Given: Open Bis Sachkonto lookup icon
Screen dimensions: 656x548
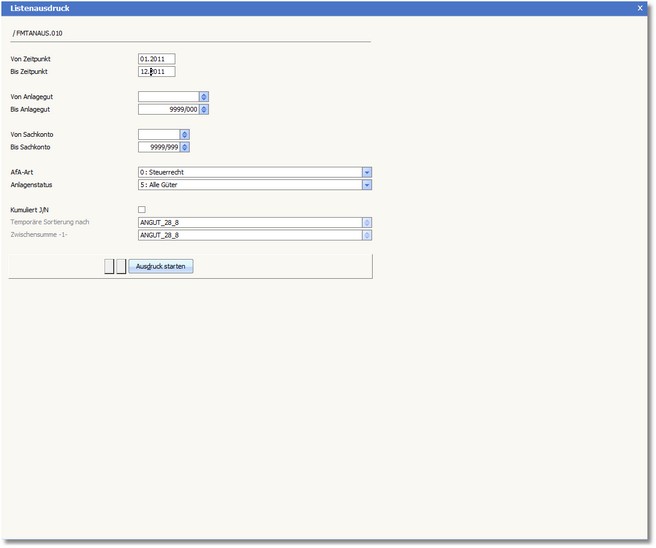Looking at the screenshot, I should point(184,147).
